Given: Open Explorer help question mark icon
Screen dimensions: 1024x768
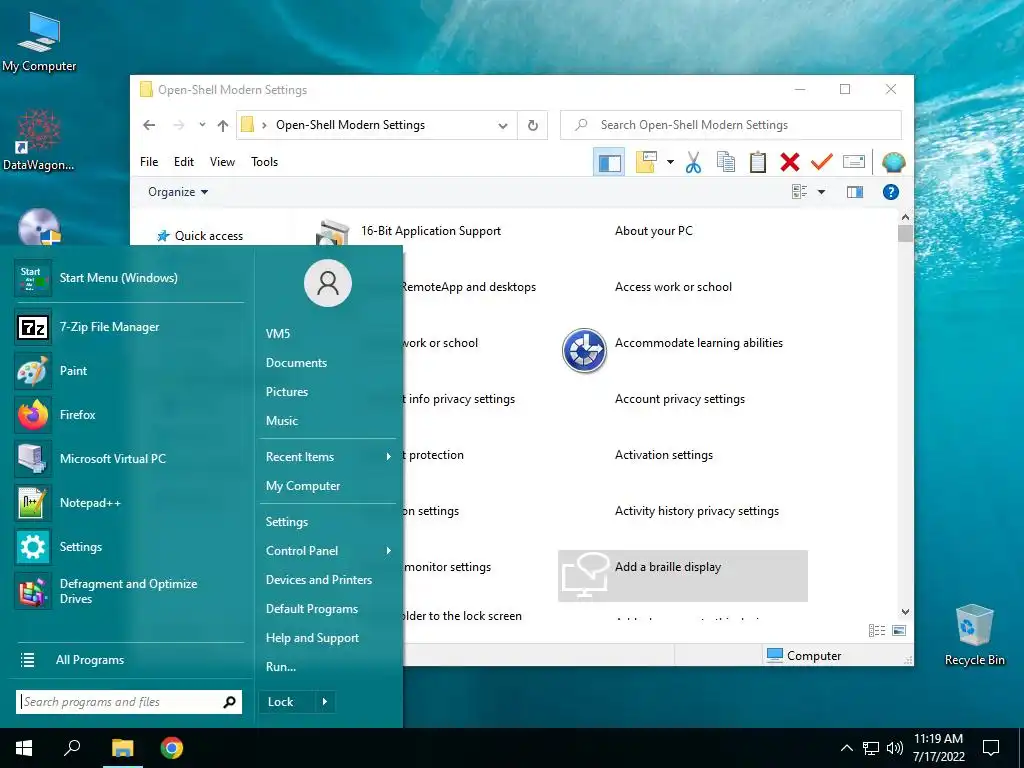Looking at the screenshot, I should click(x=891, y=192).
